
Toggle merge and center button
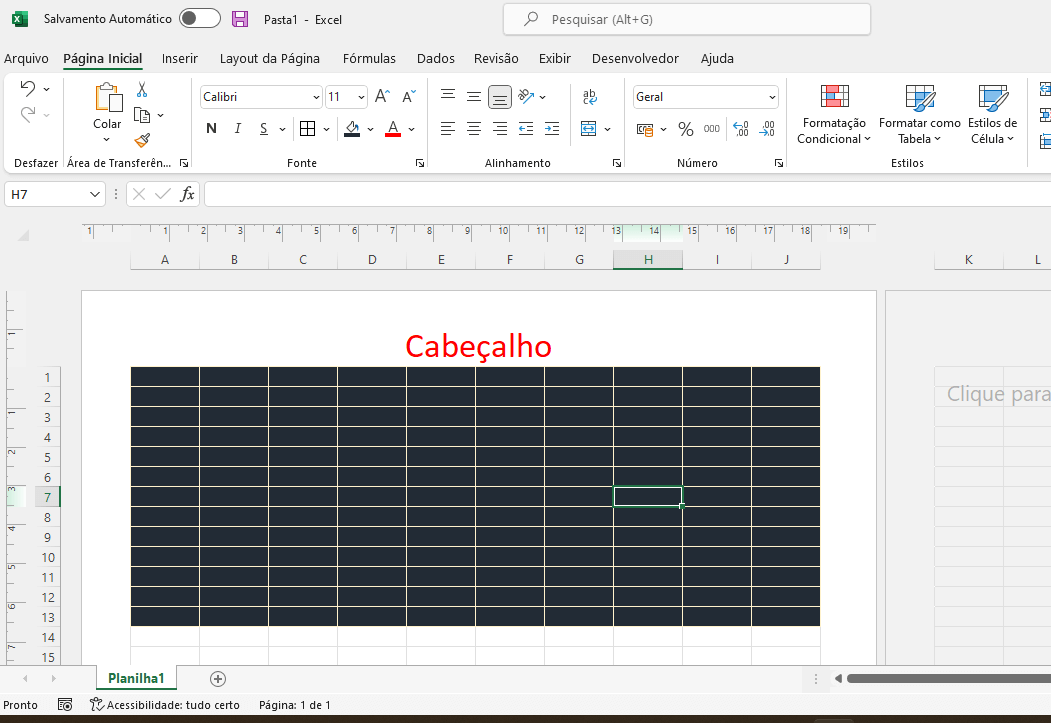[x=589, y=129]
